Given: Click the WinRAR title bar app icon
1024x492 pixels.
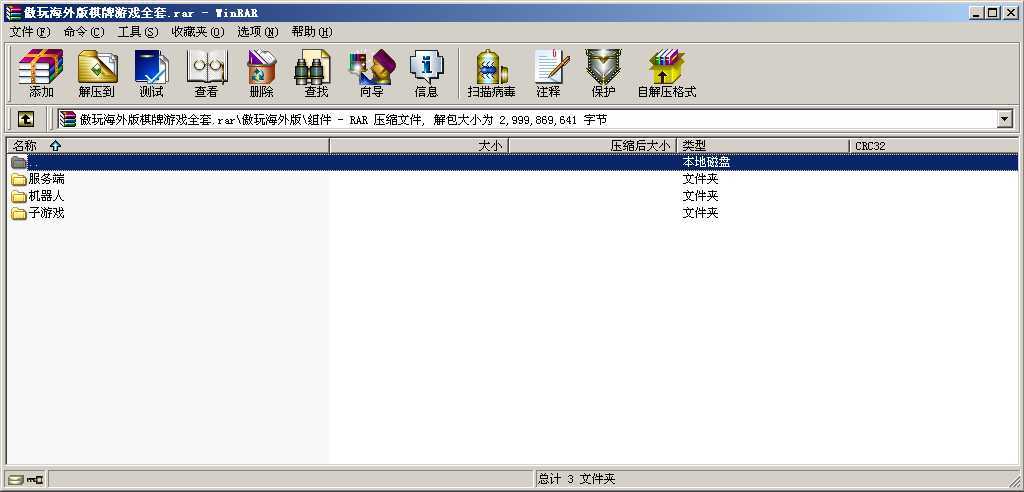Looking at the screenshot, I should tap(12, 12).
